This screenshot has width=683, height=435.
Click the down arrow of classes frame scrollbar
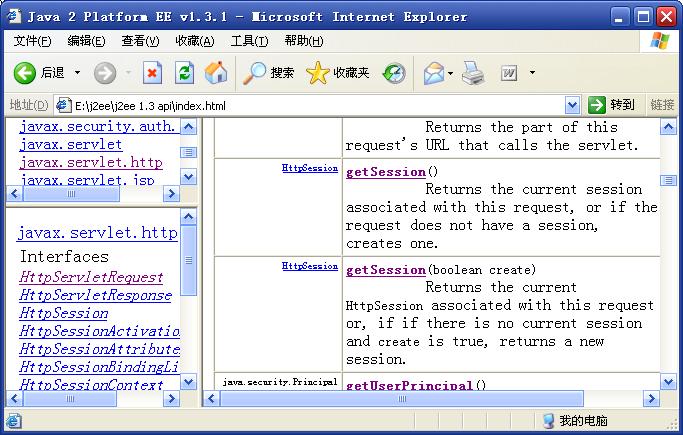coord(189,382)
